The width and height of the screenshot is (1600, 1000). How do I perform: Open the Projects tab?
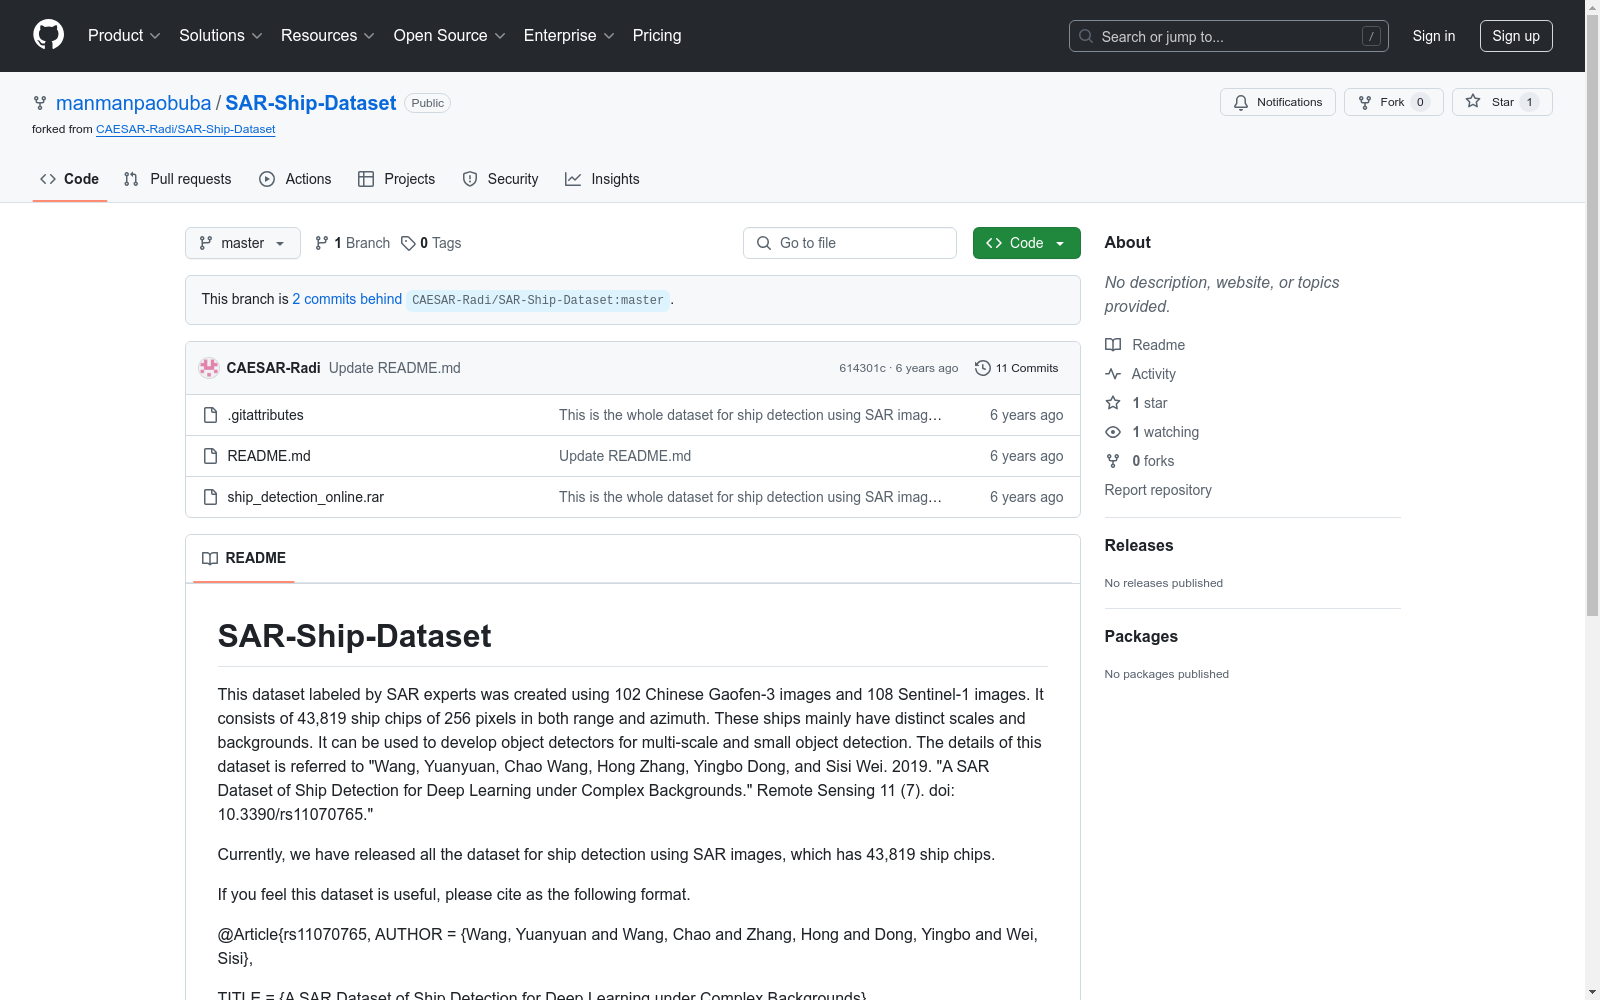[x=397, y=179]
